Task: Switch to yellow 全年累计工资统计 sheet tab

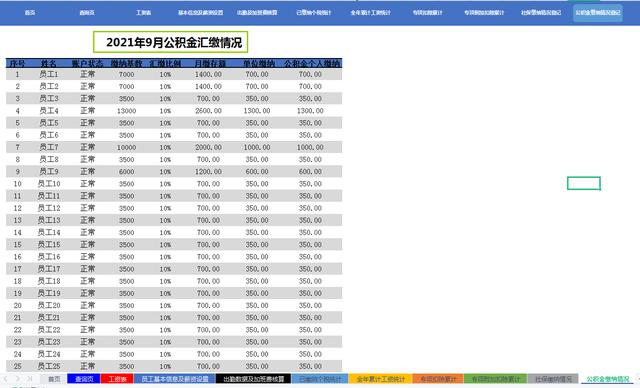Action: tap(380, 379)
